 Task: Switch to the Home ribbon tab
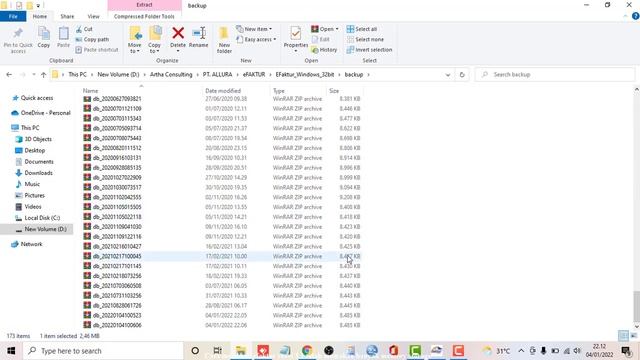point(40,16)
